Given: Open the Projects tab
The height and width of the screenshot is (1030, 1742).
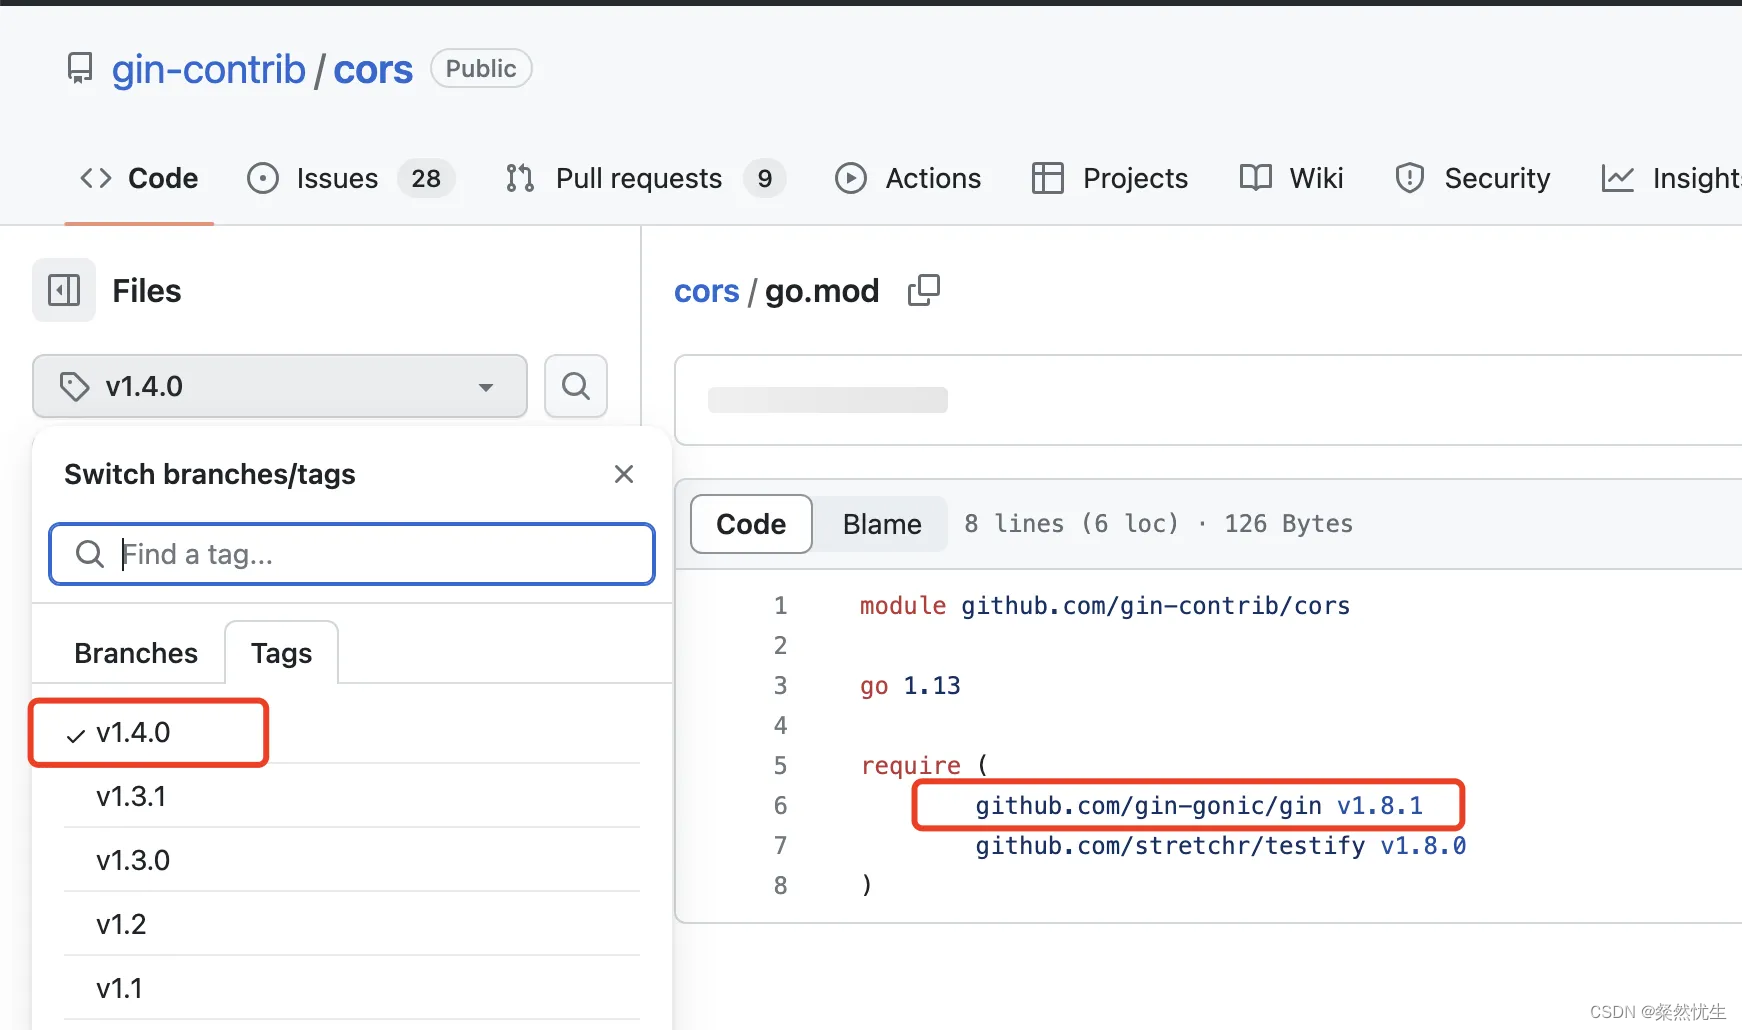Looking at the screenshot, I should (x=1110, y=178).
